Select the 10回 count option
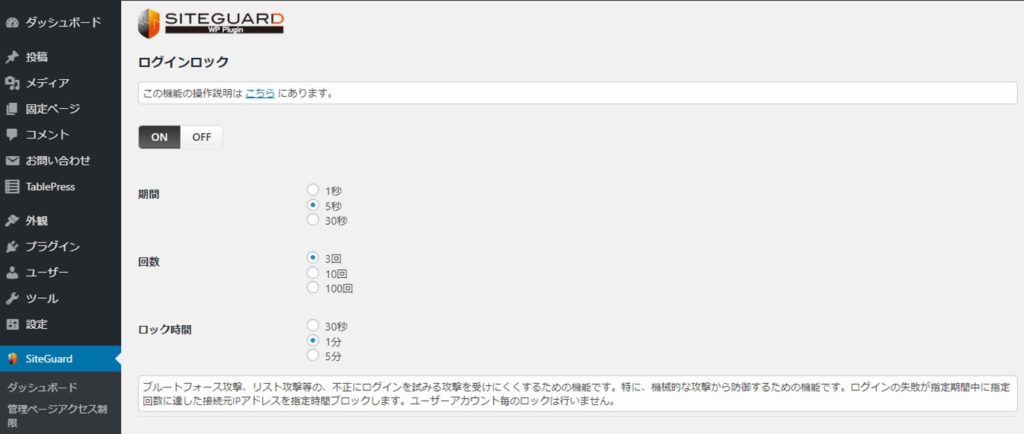Viewport: 1024px width, 434px height. point(313,273)
